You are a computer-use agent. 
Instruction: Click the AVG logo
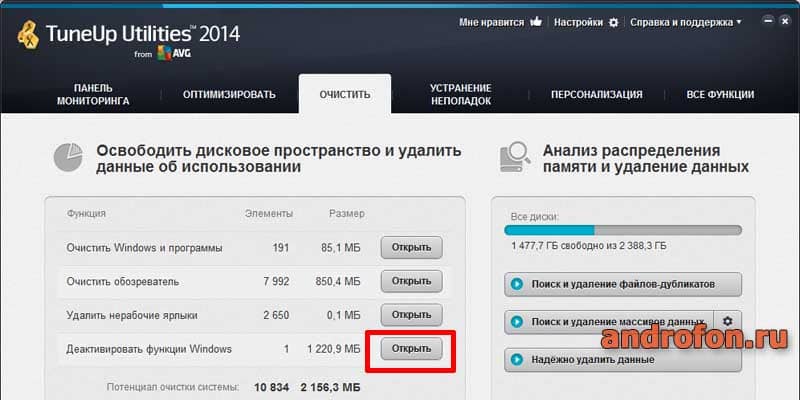[x=174, y=53]
